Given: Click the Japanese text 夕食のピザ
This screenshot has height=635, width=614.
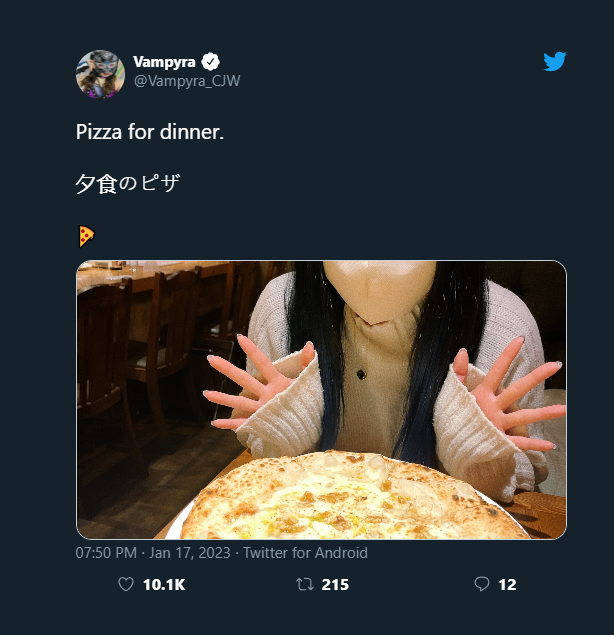Looking at the screenshot, I should 127,184.
